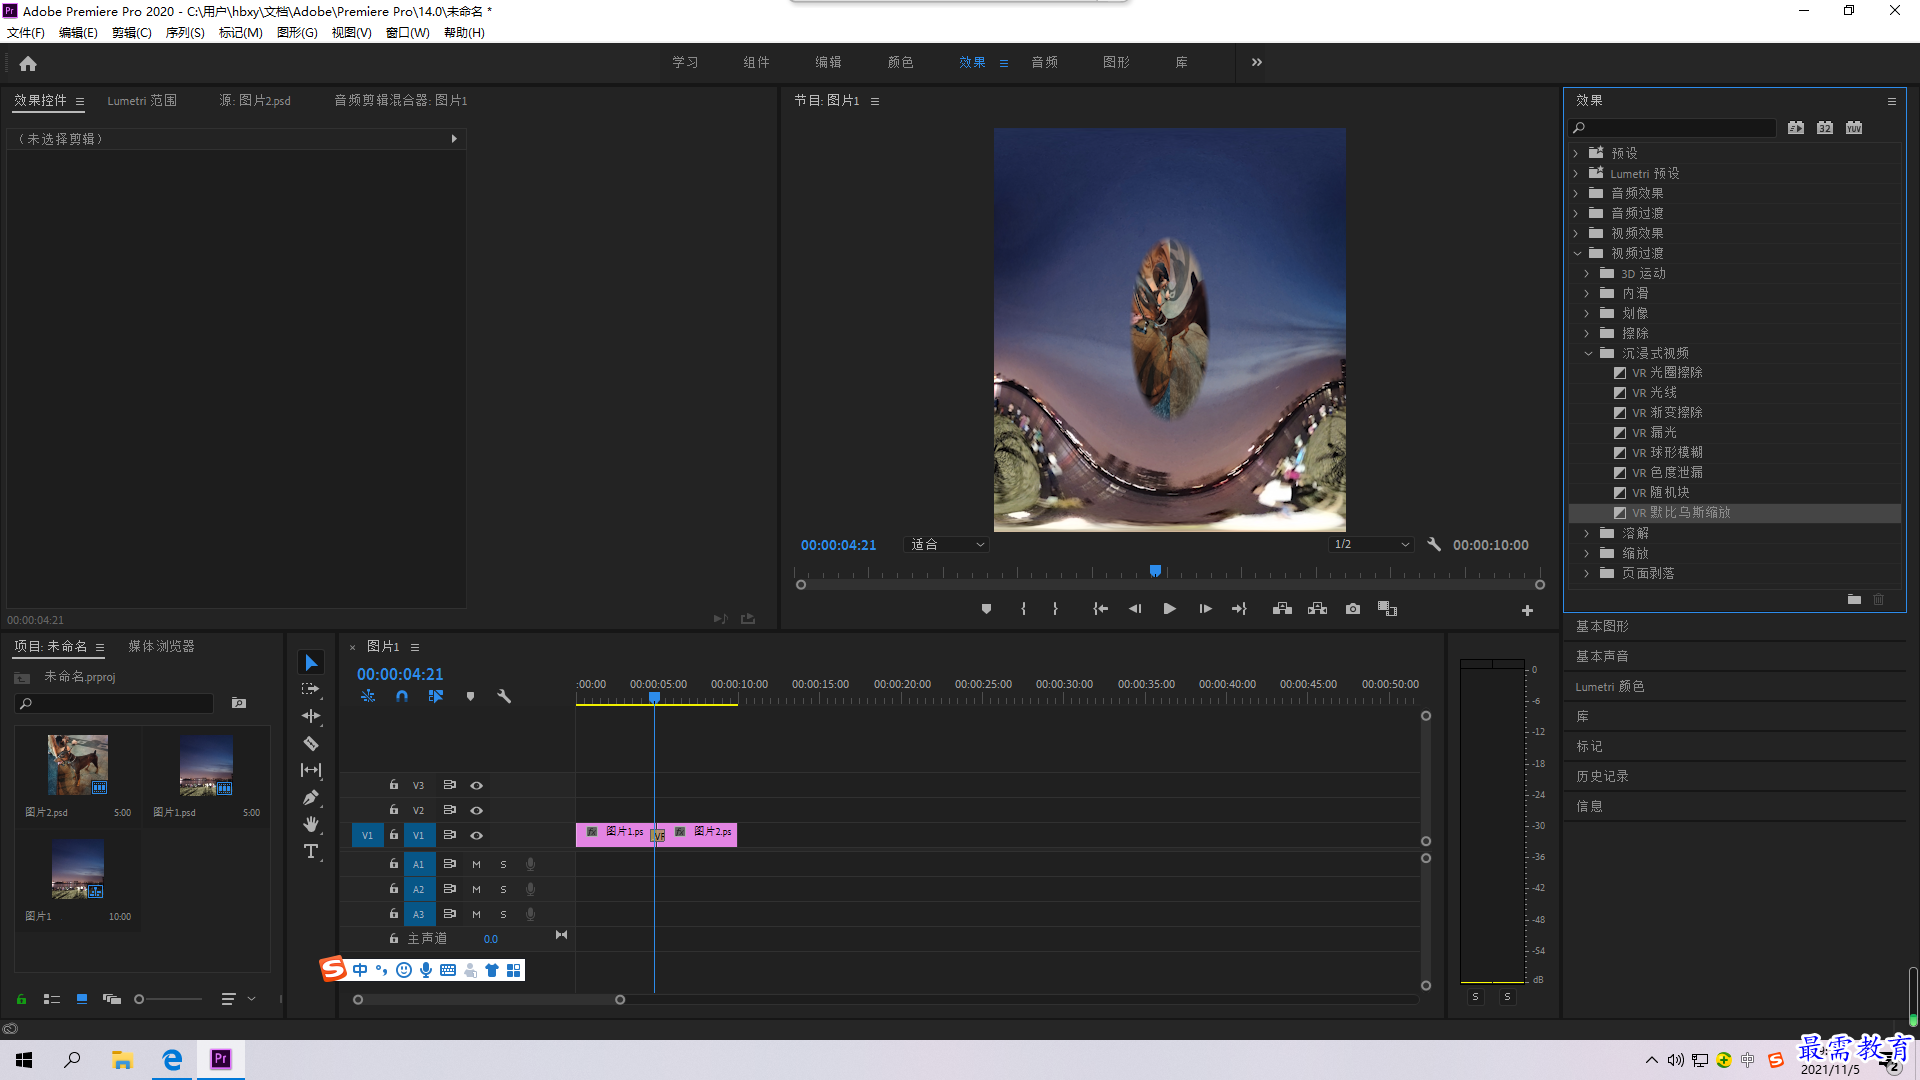Click Mark Out bracket icon

tap(1055, 609)
